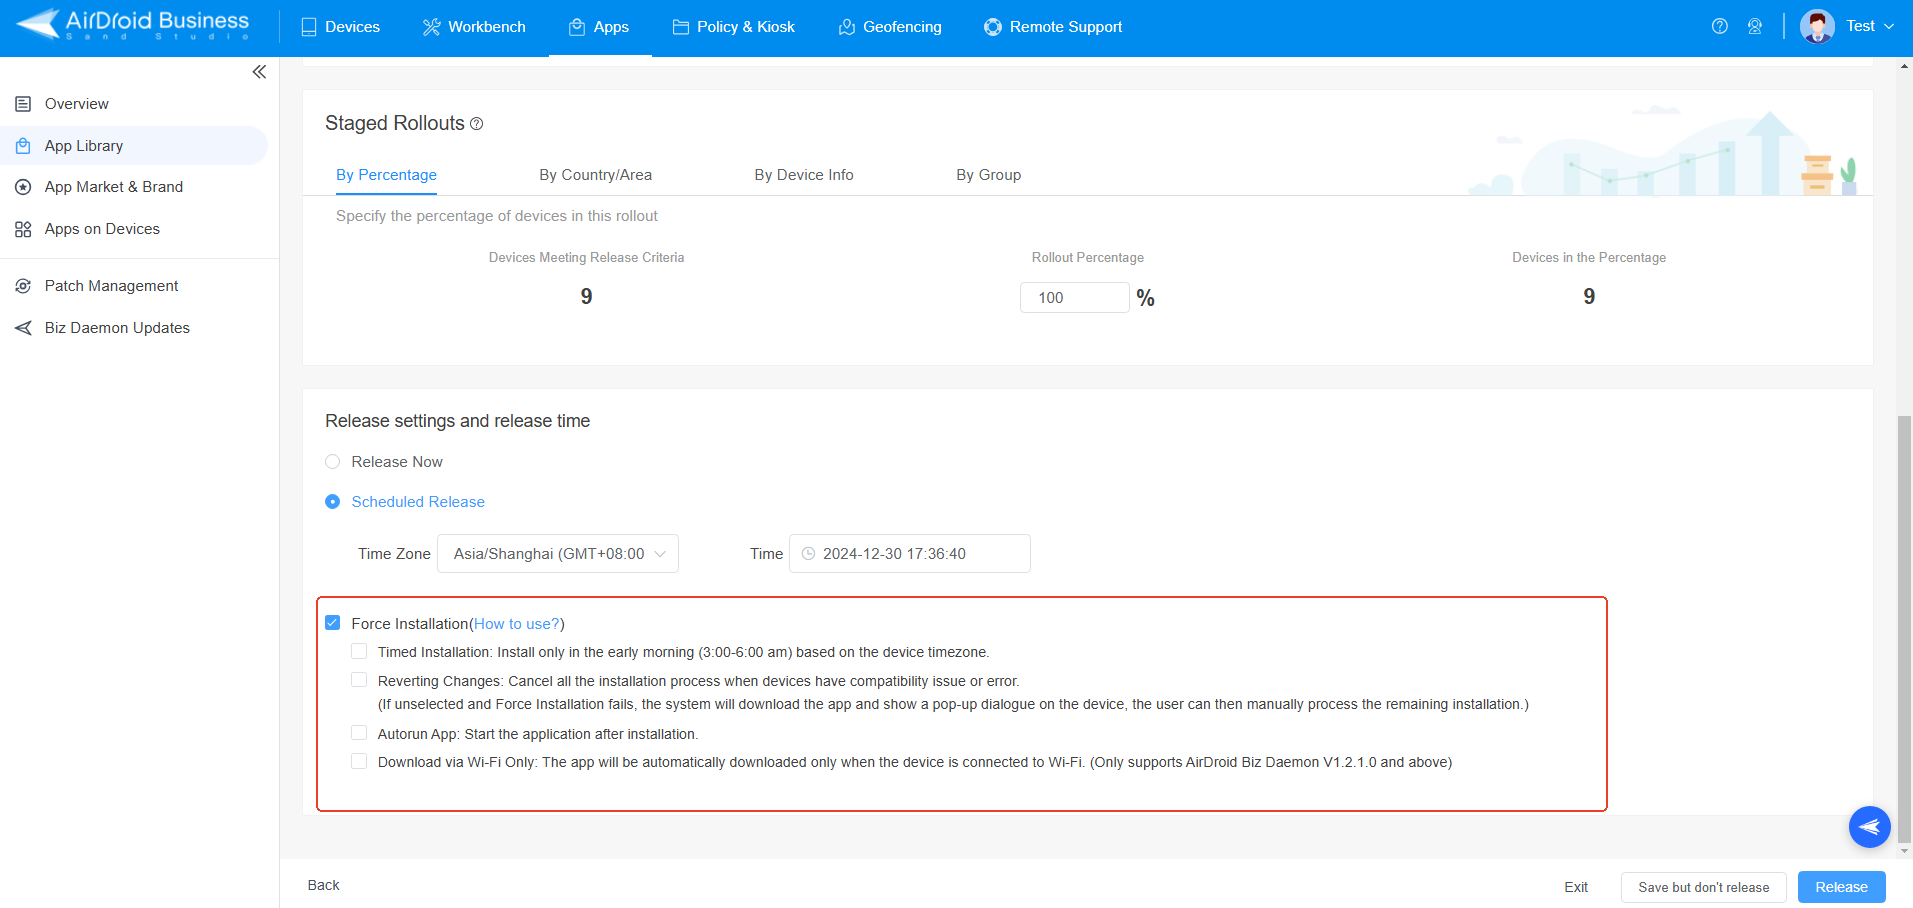Click the floating paper plane icon

pyautogui.click(x=1869, y=827)
